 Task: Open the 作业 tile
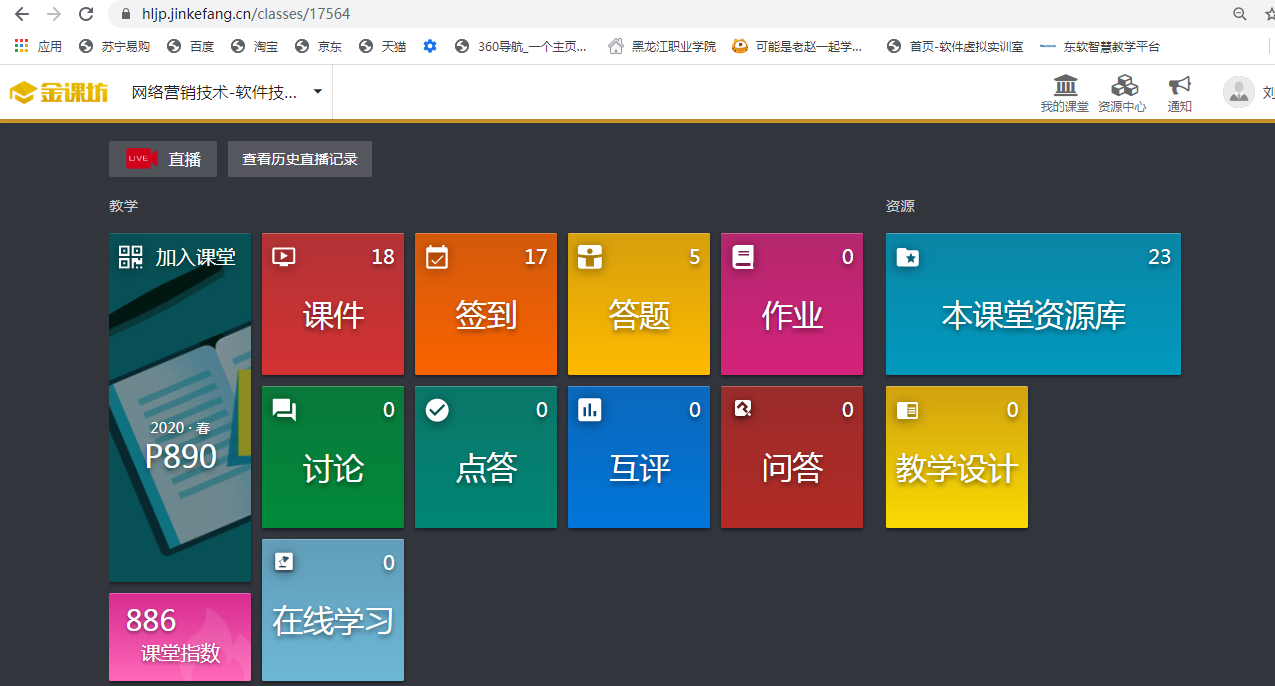point(792,304)
